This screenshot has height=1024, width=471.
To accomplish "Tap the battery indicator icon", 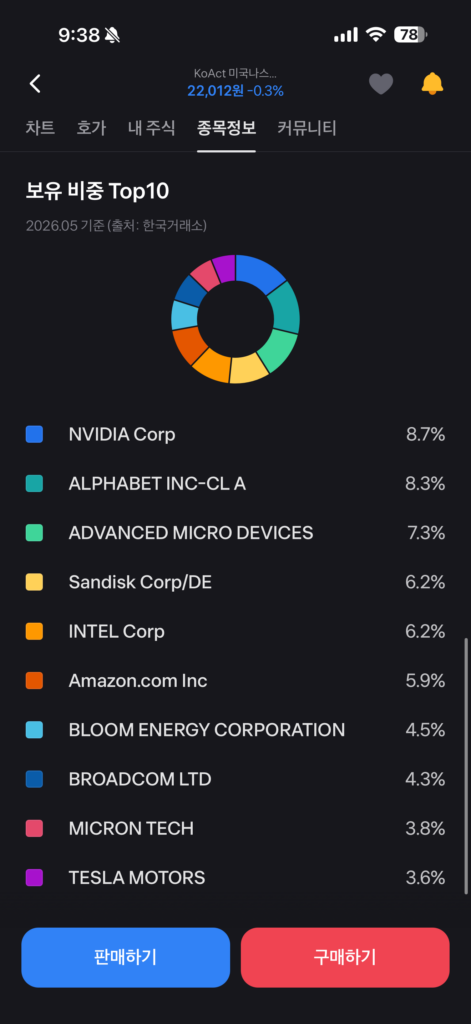I will pyautogui.click(x=410, y=35).
